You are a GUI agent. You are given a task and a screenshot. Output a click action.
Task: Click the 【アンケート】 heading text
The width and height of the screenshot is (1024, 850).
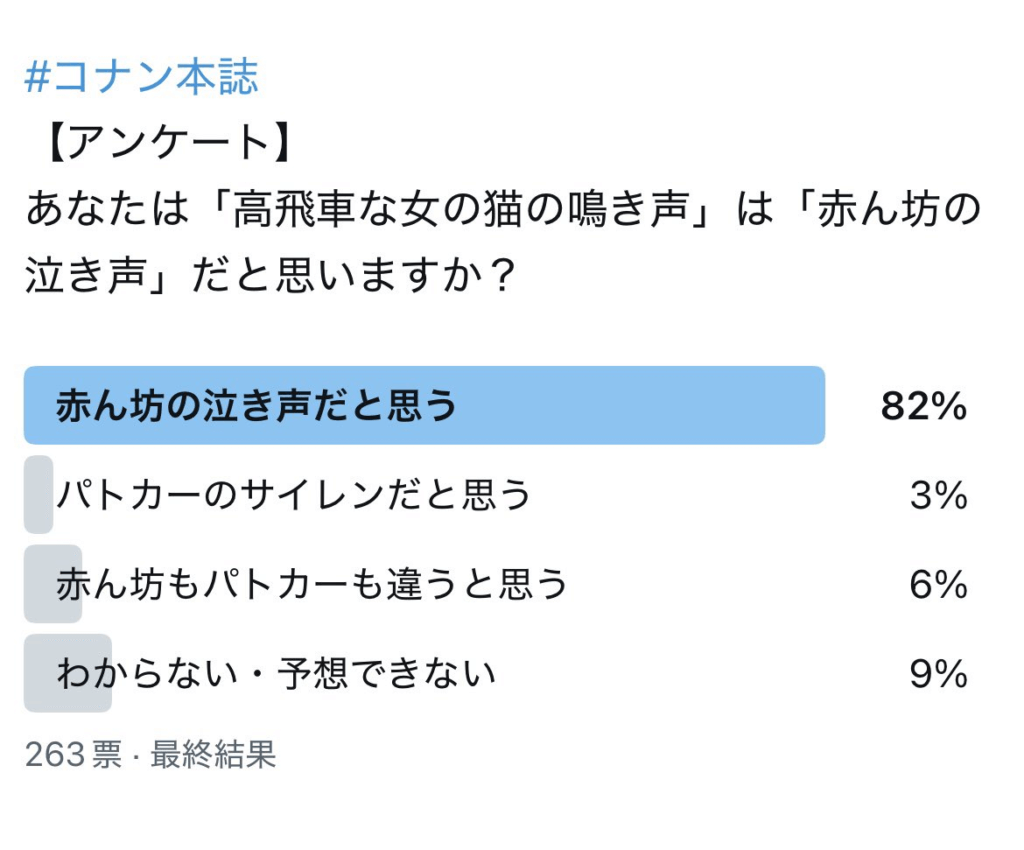click(169, 142)
